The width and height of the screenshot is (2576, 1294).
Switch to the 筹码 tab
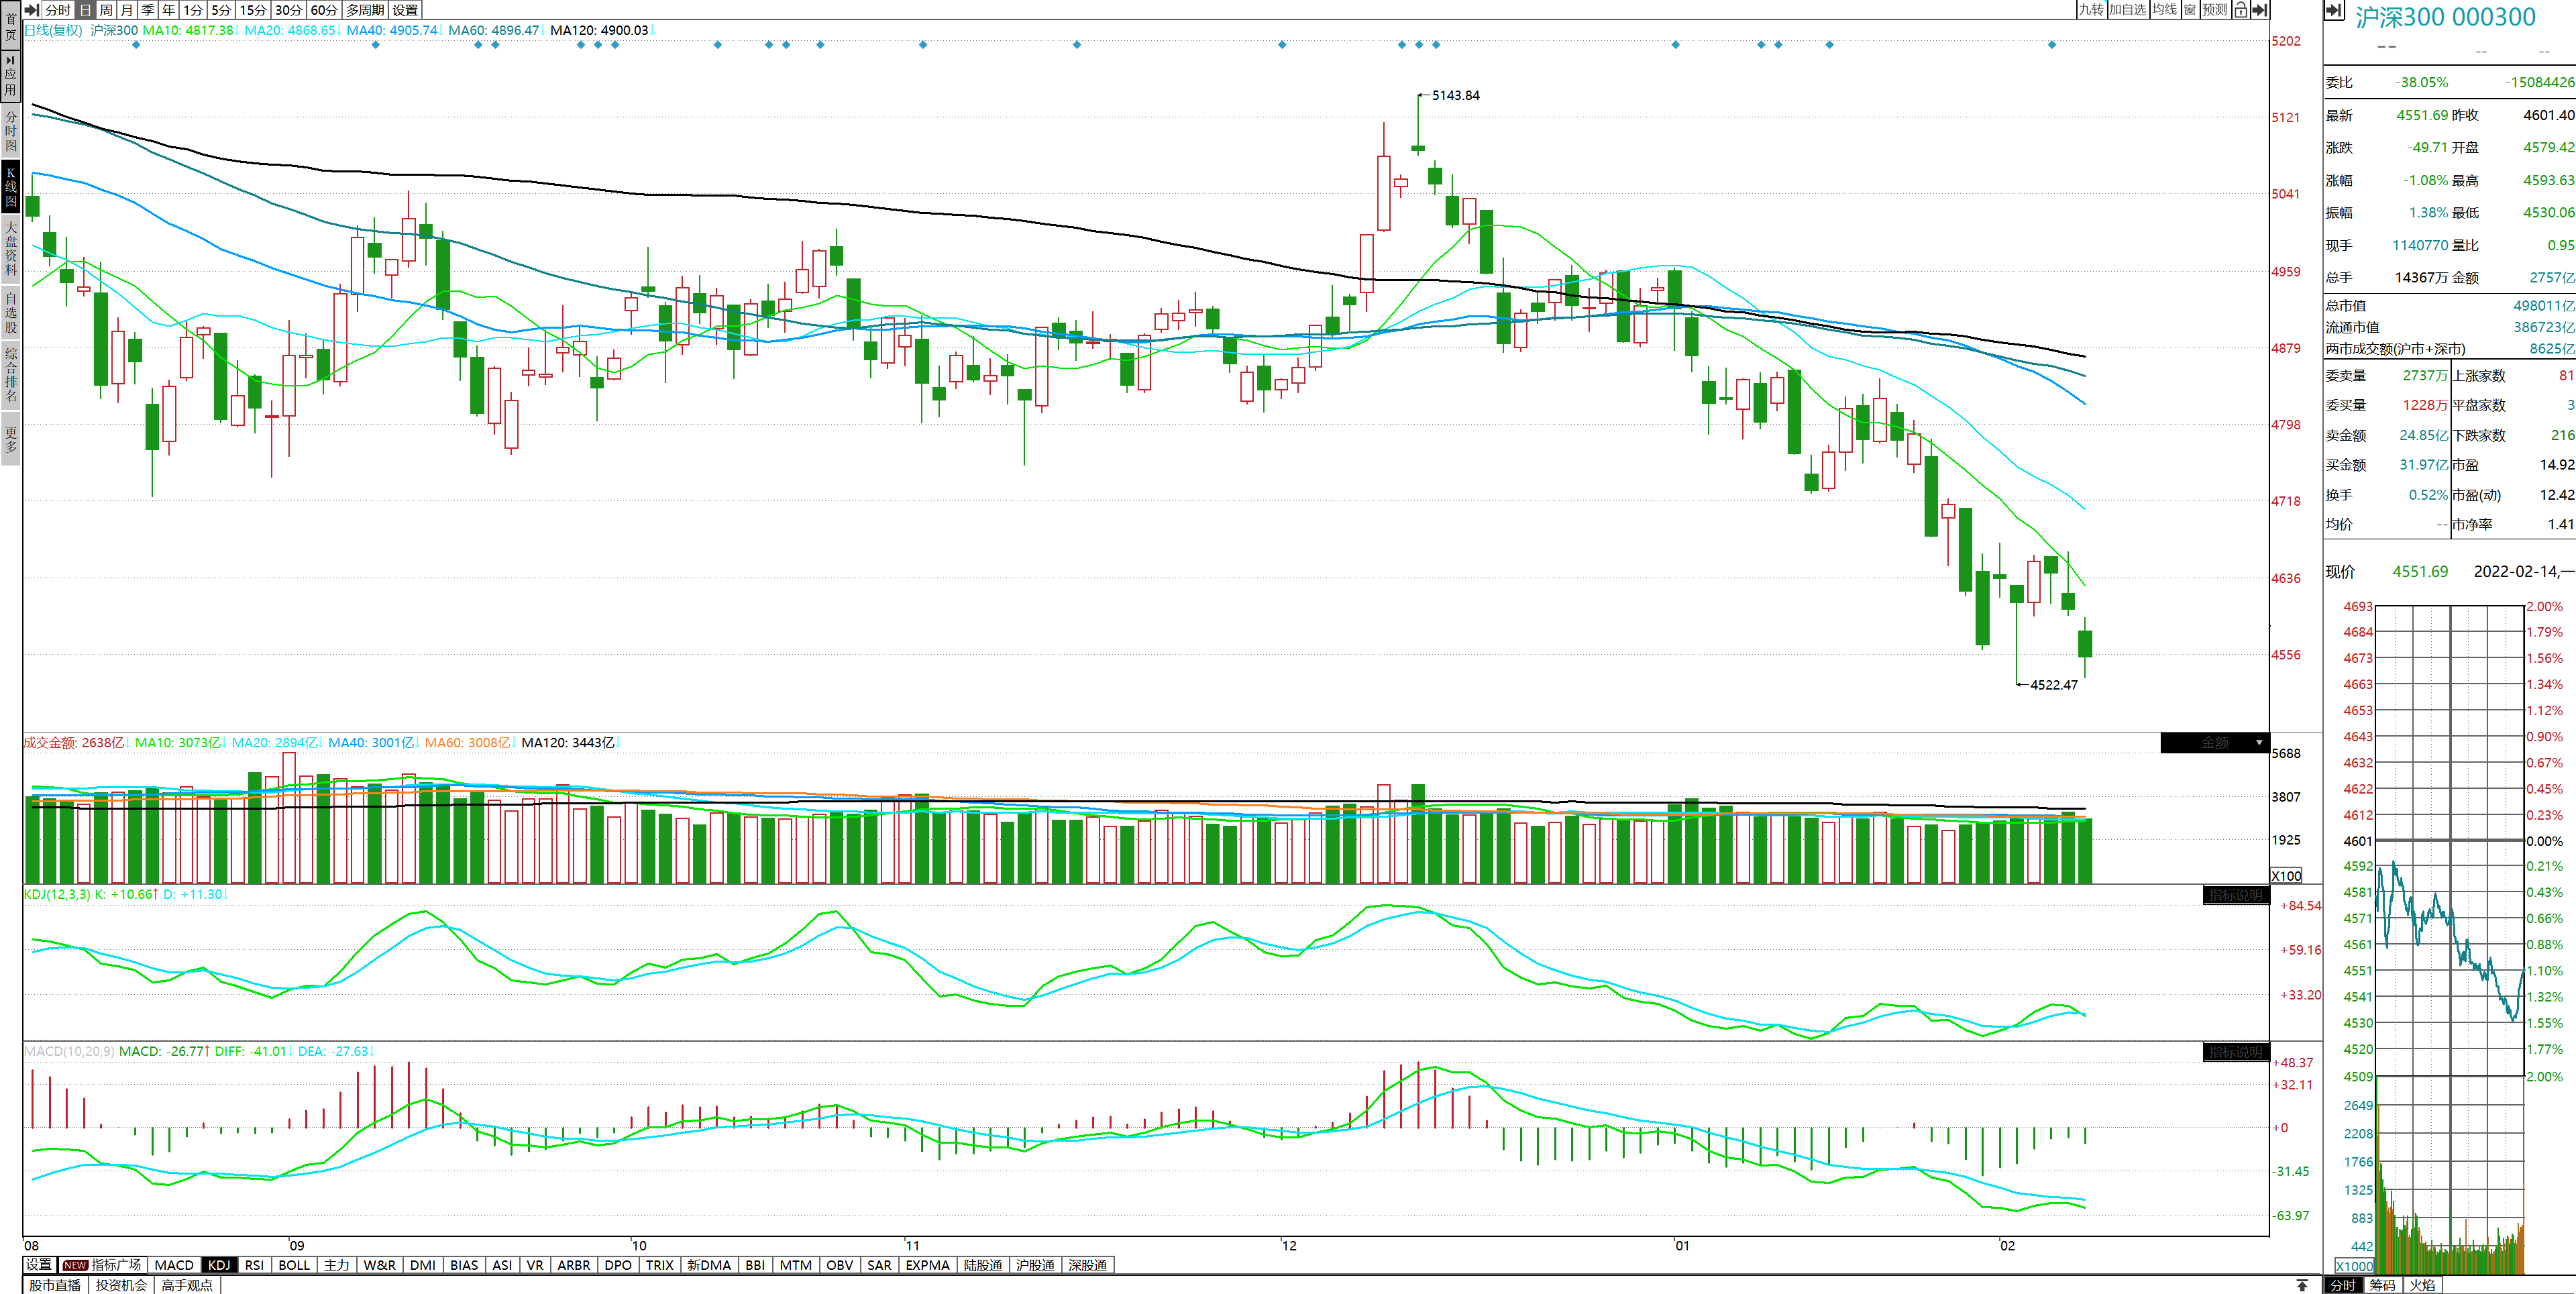click(2382, 1285)
